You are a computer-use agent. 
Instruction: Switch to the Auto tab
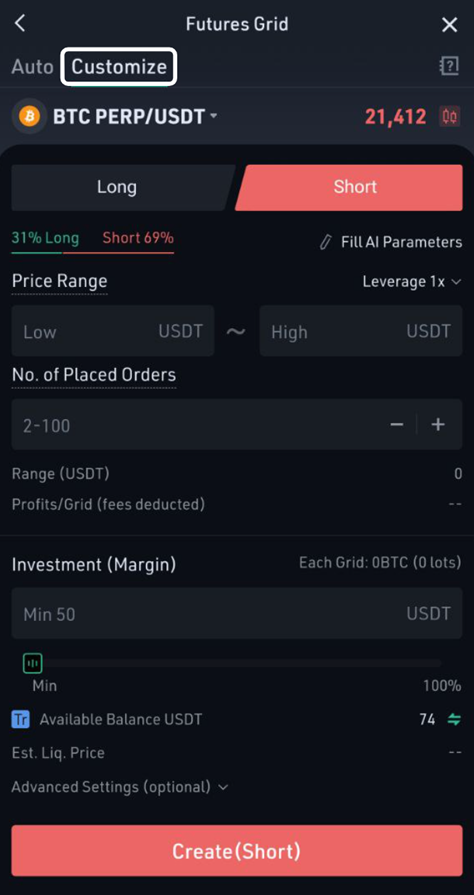coord(33,67)
